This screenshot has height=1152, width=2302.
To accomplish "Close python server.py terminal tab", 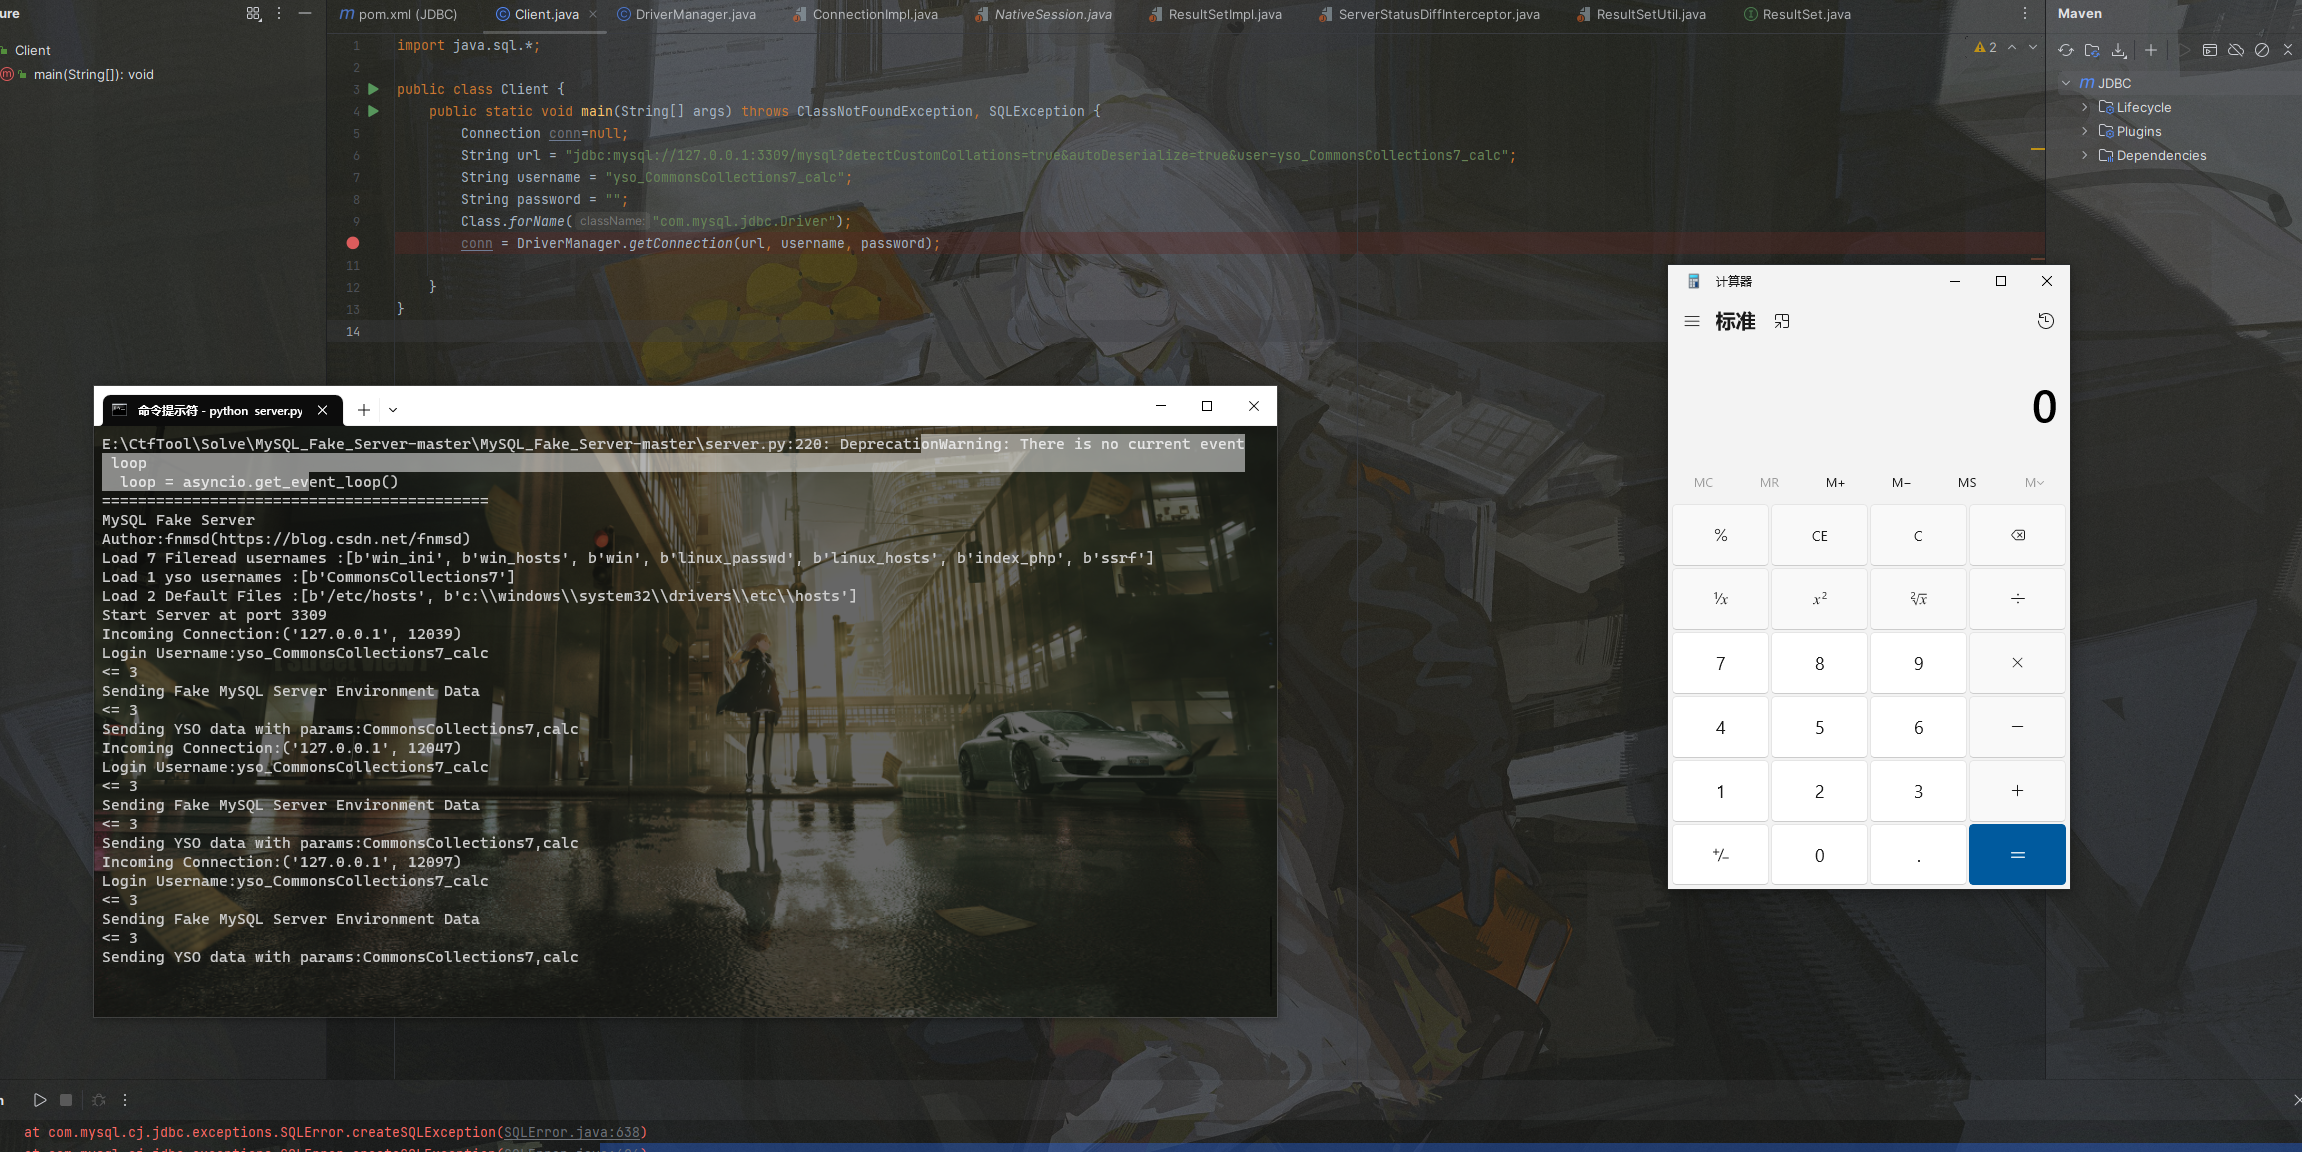I will tap(322, 410).
